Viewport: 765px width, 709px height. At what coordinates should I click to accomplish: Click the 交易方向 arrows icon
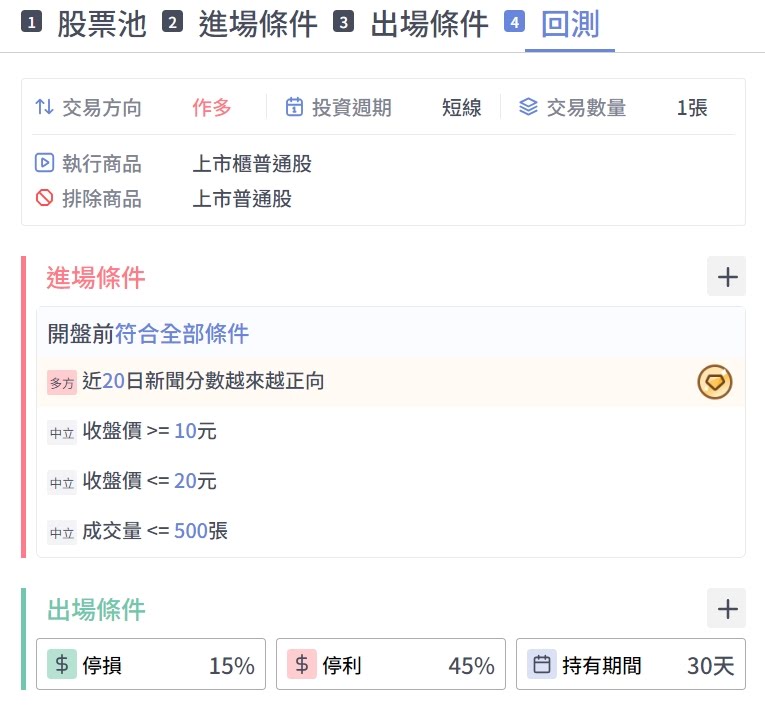(45, 107)
